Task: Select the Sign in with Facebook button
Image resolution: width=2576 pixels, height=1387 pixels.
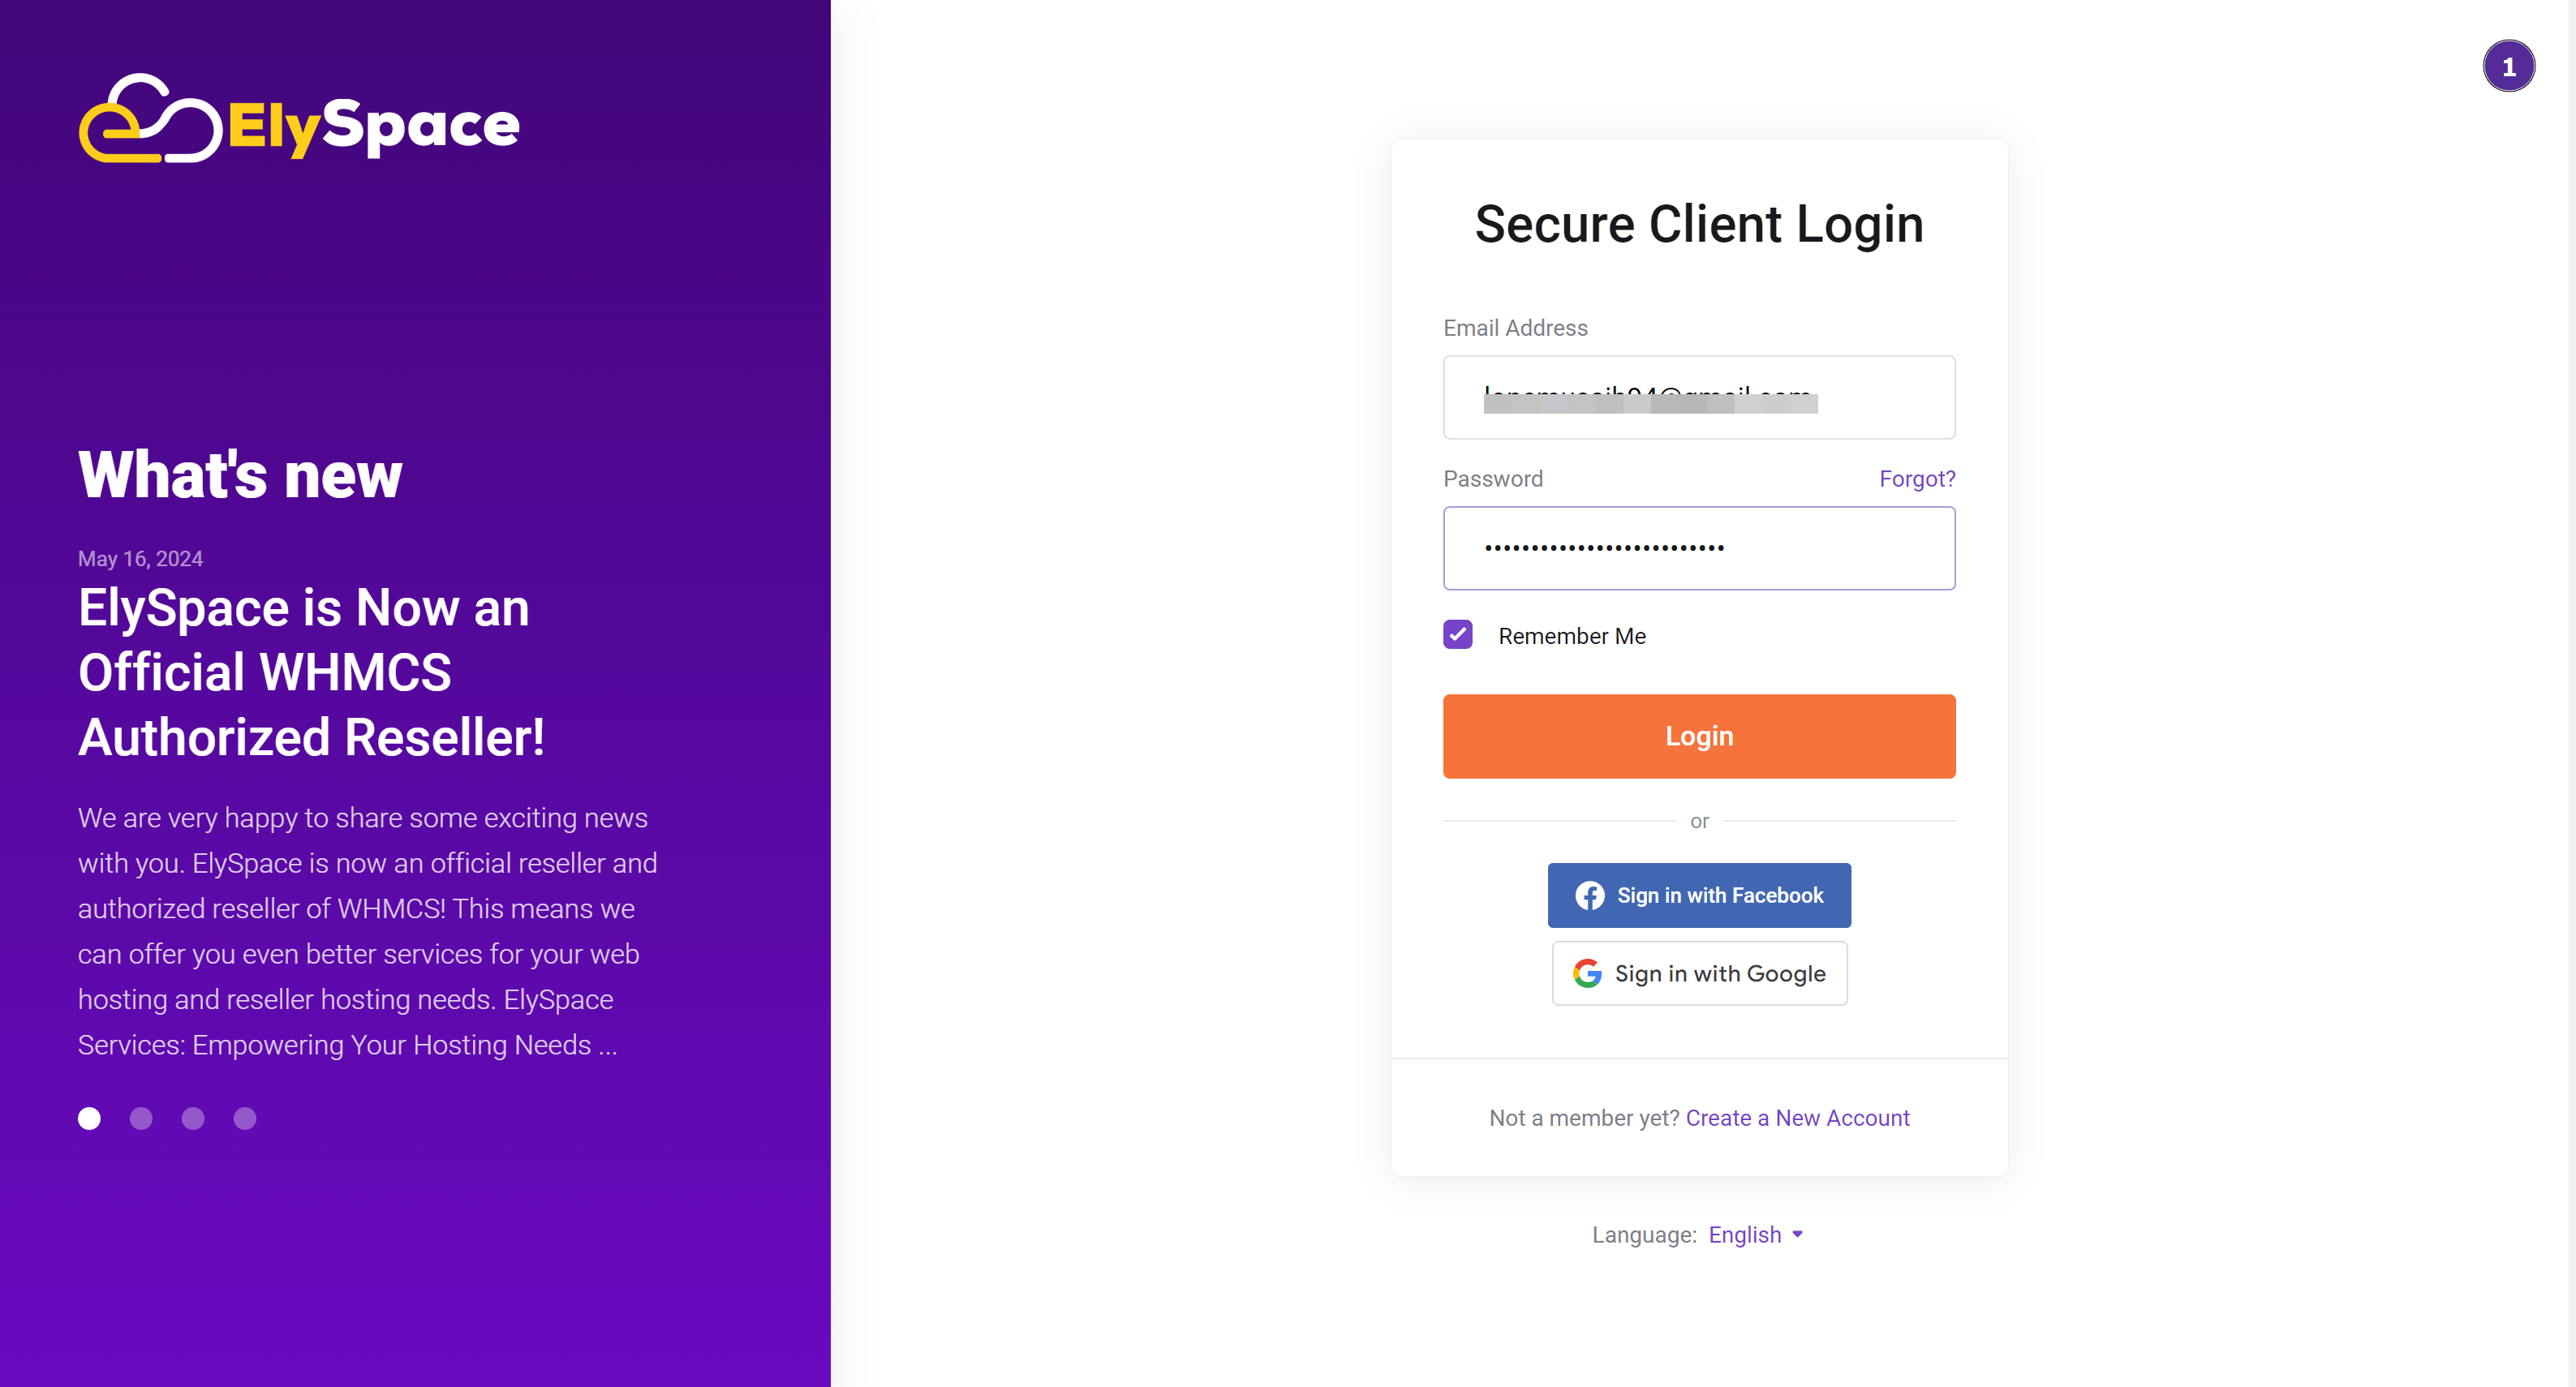Action: (x=1700, y=895)
